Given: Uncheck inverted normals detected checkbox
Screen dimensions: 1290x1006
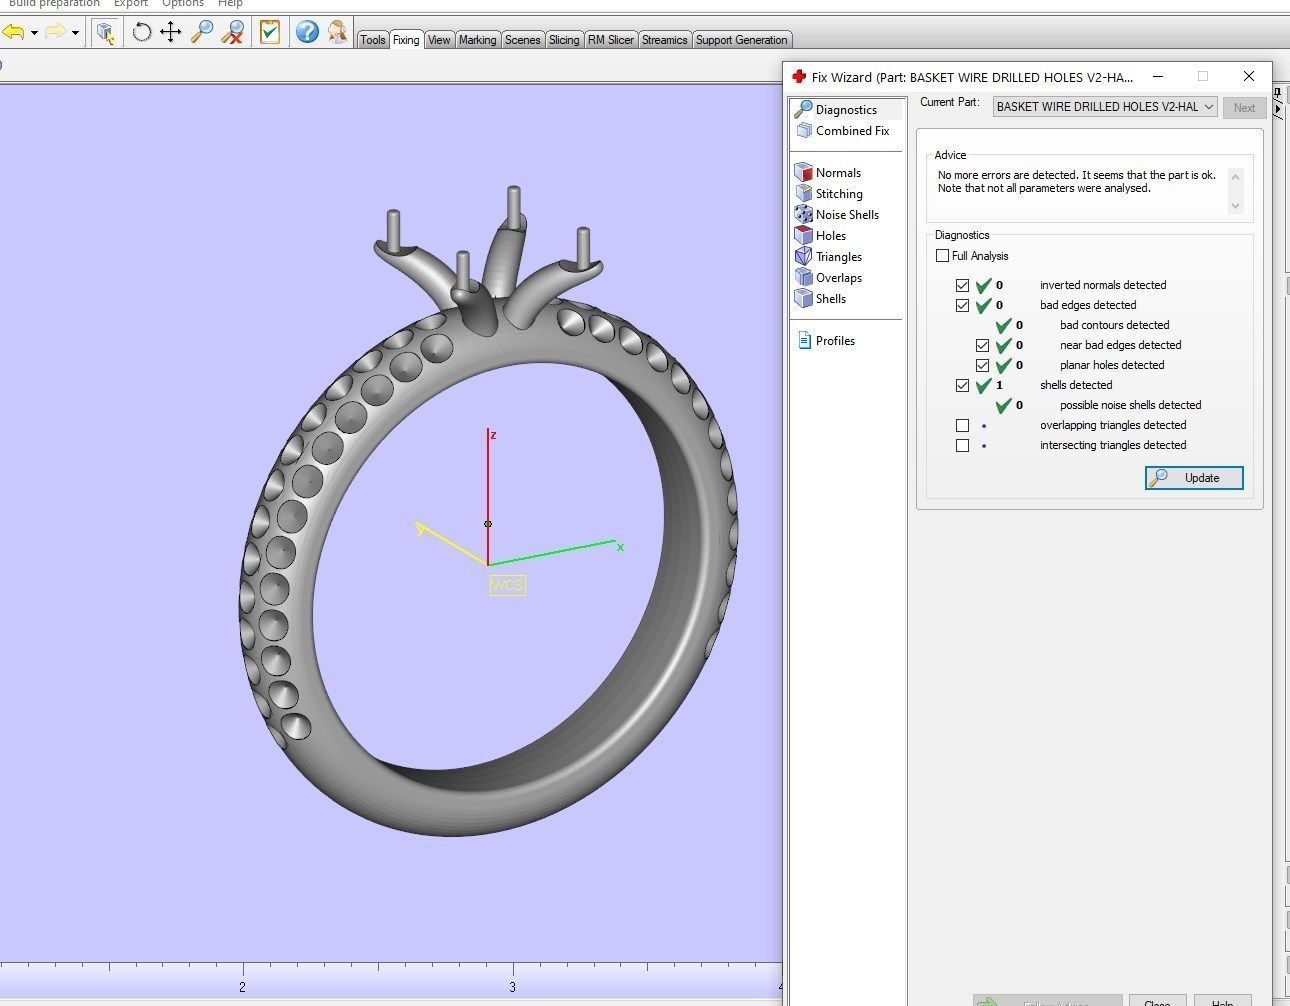Looking at the screenshot, I should point(962,285).
